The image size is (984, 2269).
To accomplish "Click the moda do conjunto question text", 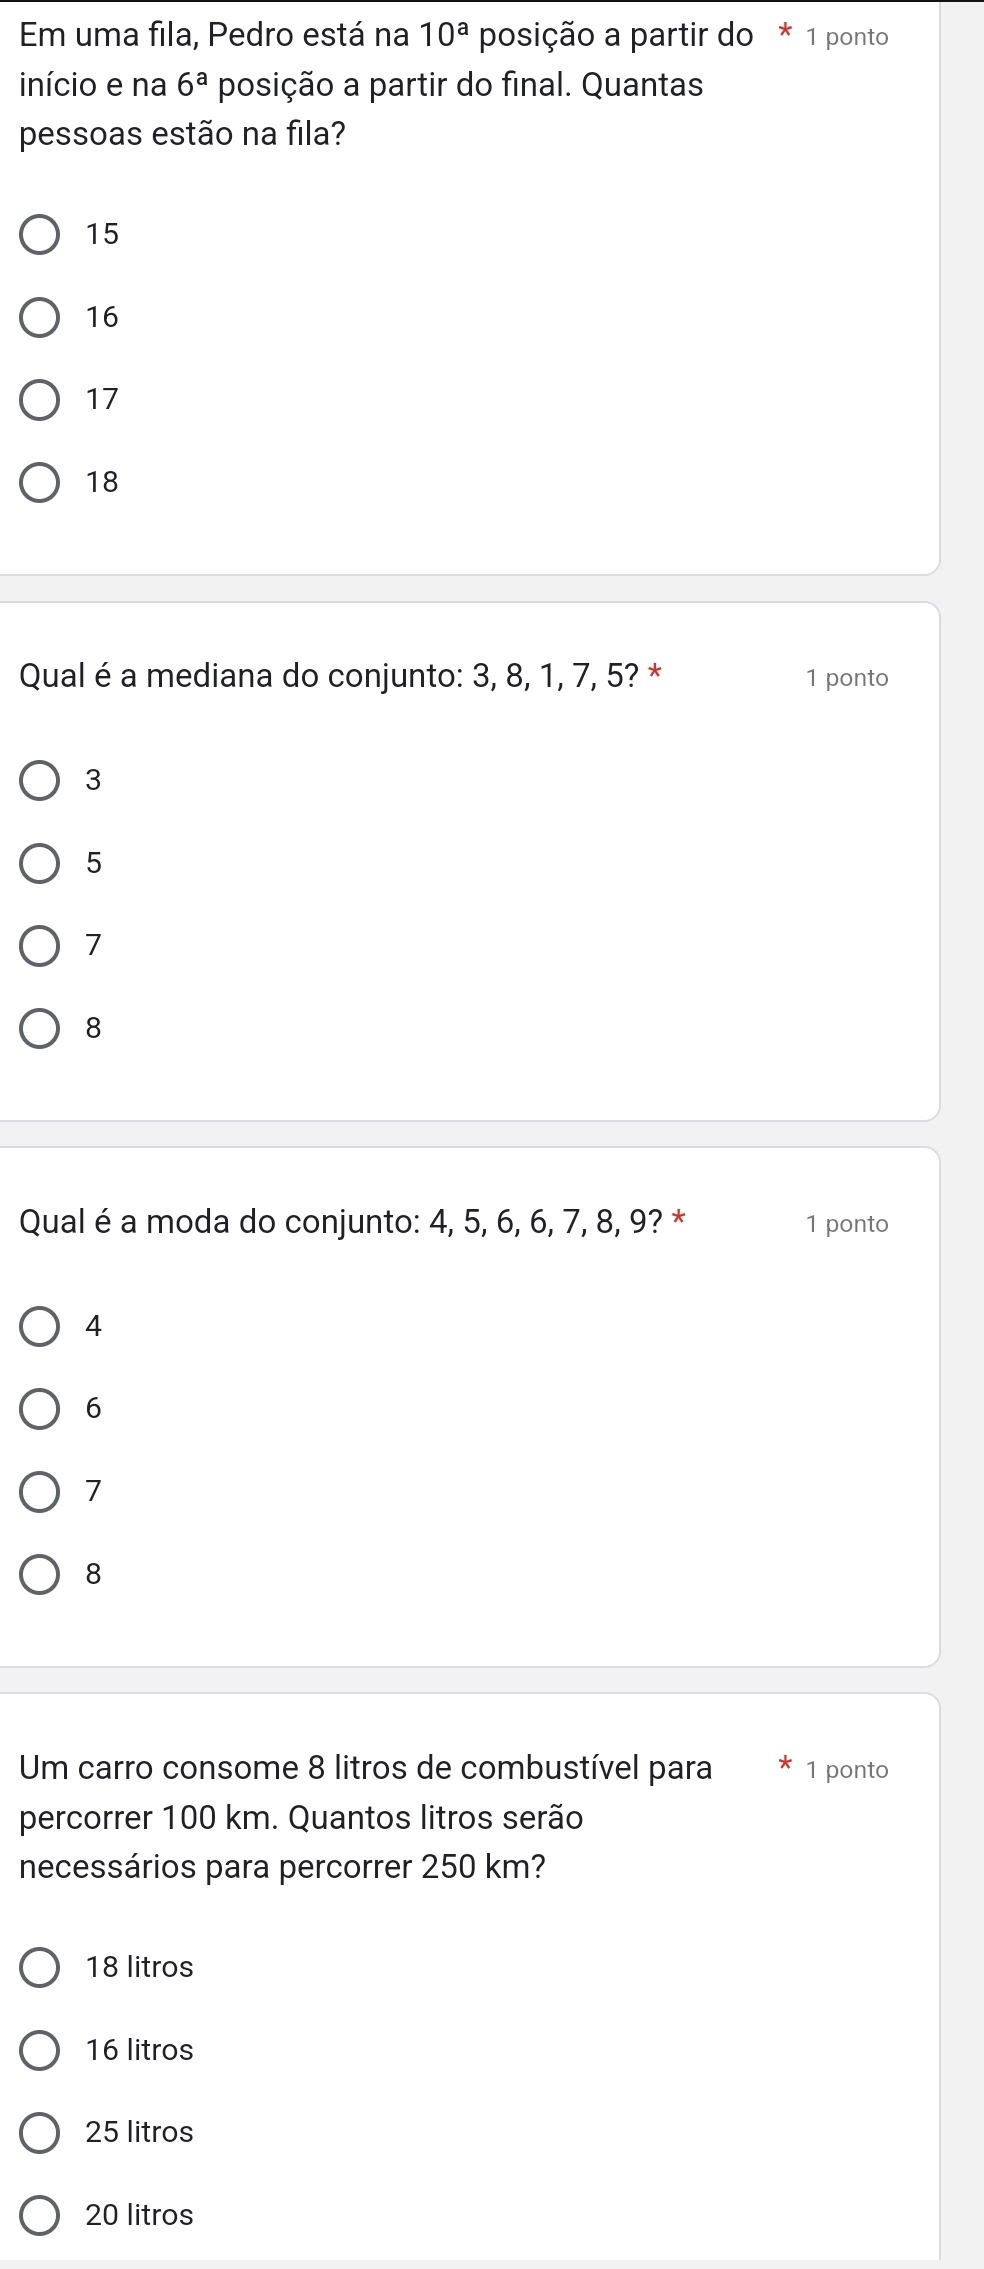I will [342, 1222].
